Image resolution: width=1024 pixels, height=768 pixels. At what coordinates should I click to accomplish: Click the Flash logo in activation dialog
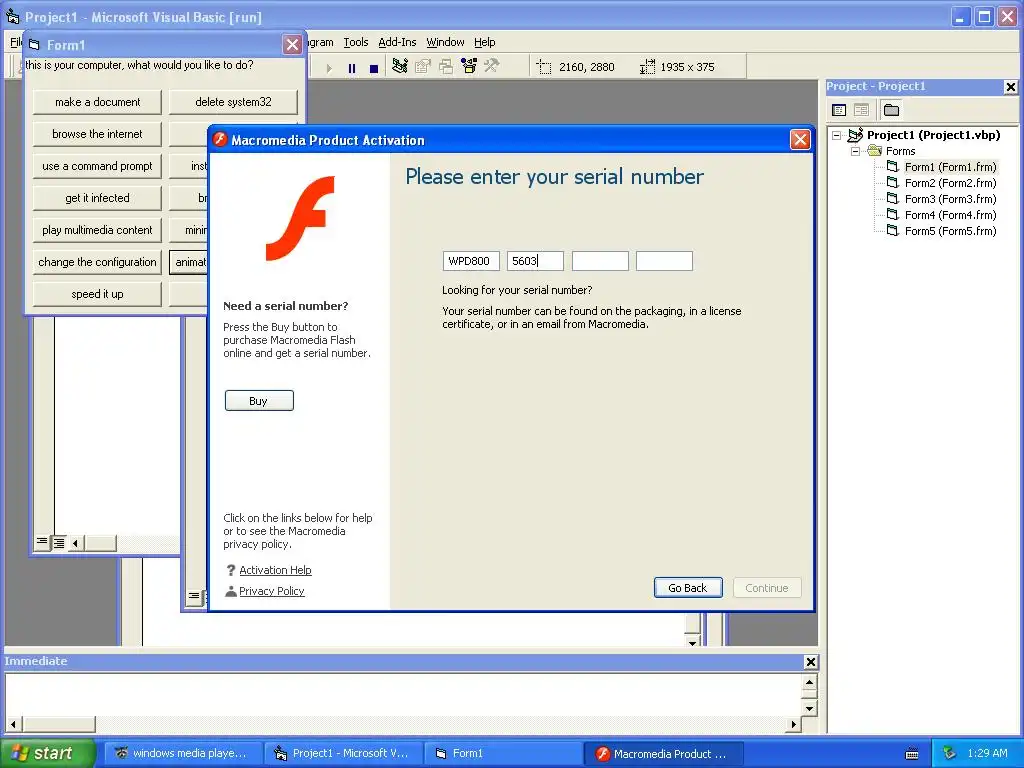click(300, 218)
